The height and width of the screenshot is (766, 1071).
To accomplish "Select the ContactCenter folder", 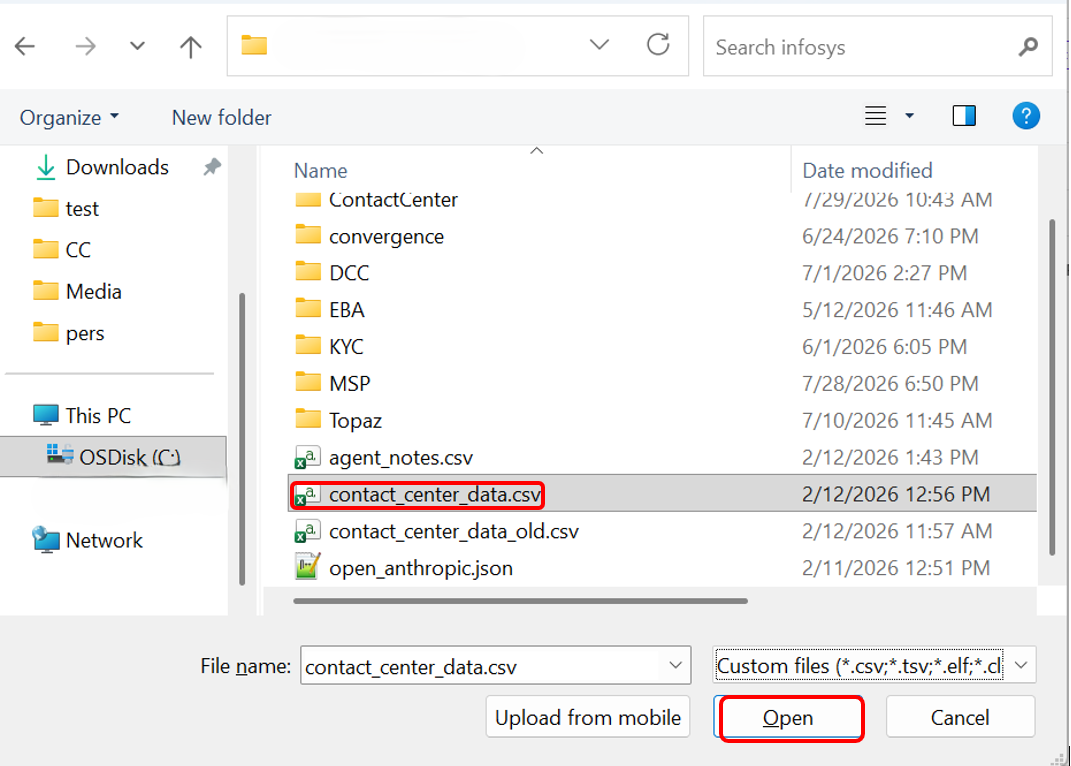I will 393,200.
